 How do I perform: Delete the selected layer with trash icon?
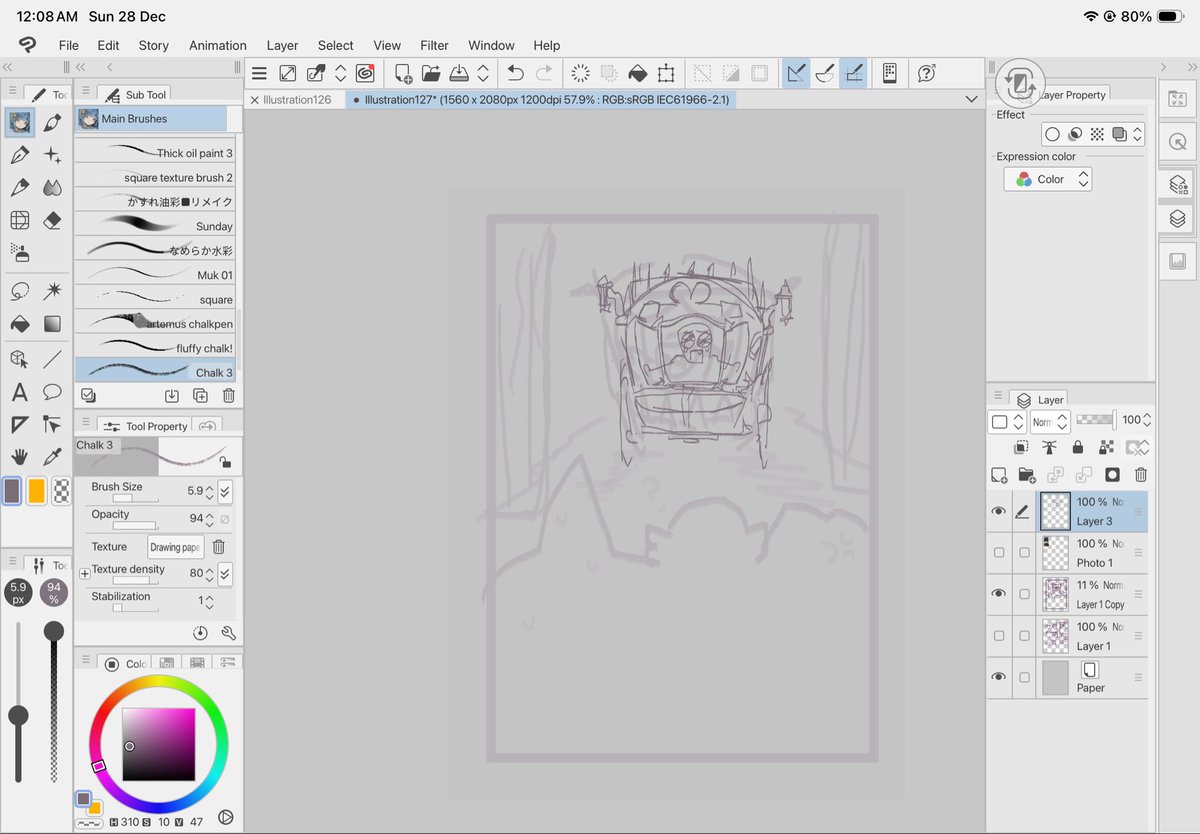1141,475
